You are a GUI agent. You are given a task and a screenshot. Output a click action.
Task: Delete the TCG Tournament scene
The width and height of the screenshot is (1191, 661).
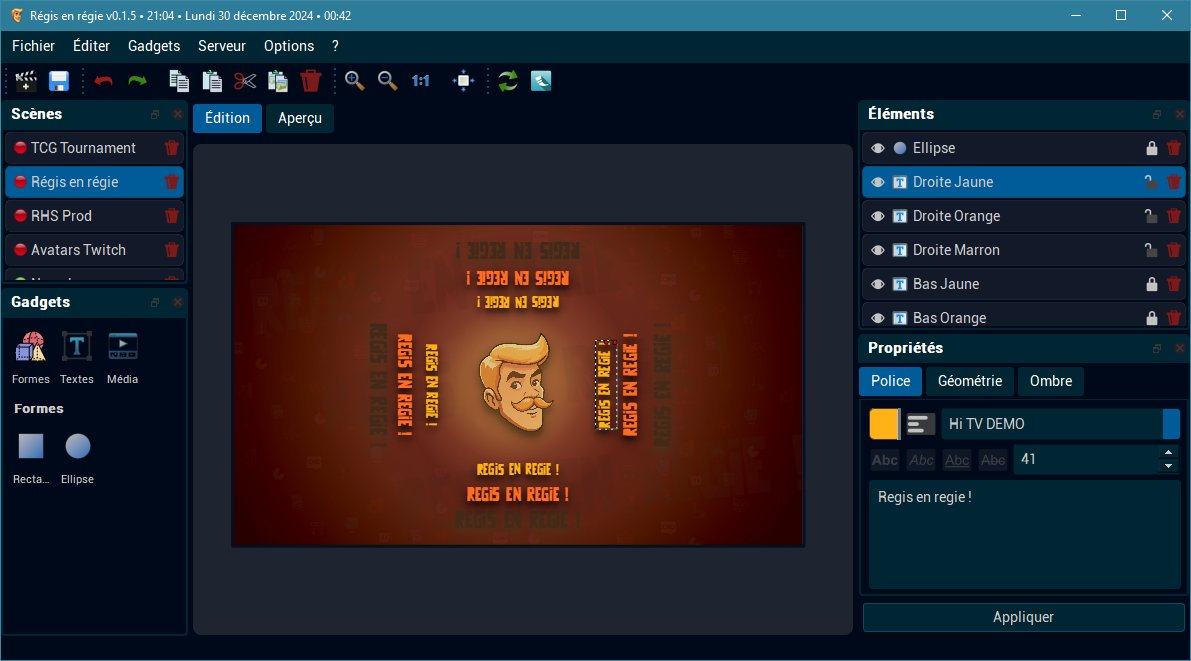[x=172, y=148]
